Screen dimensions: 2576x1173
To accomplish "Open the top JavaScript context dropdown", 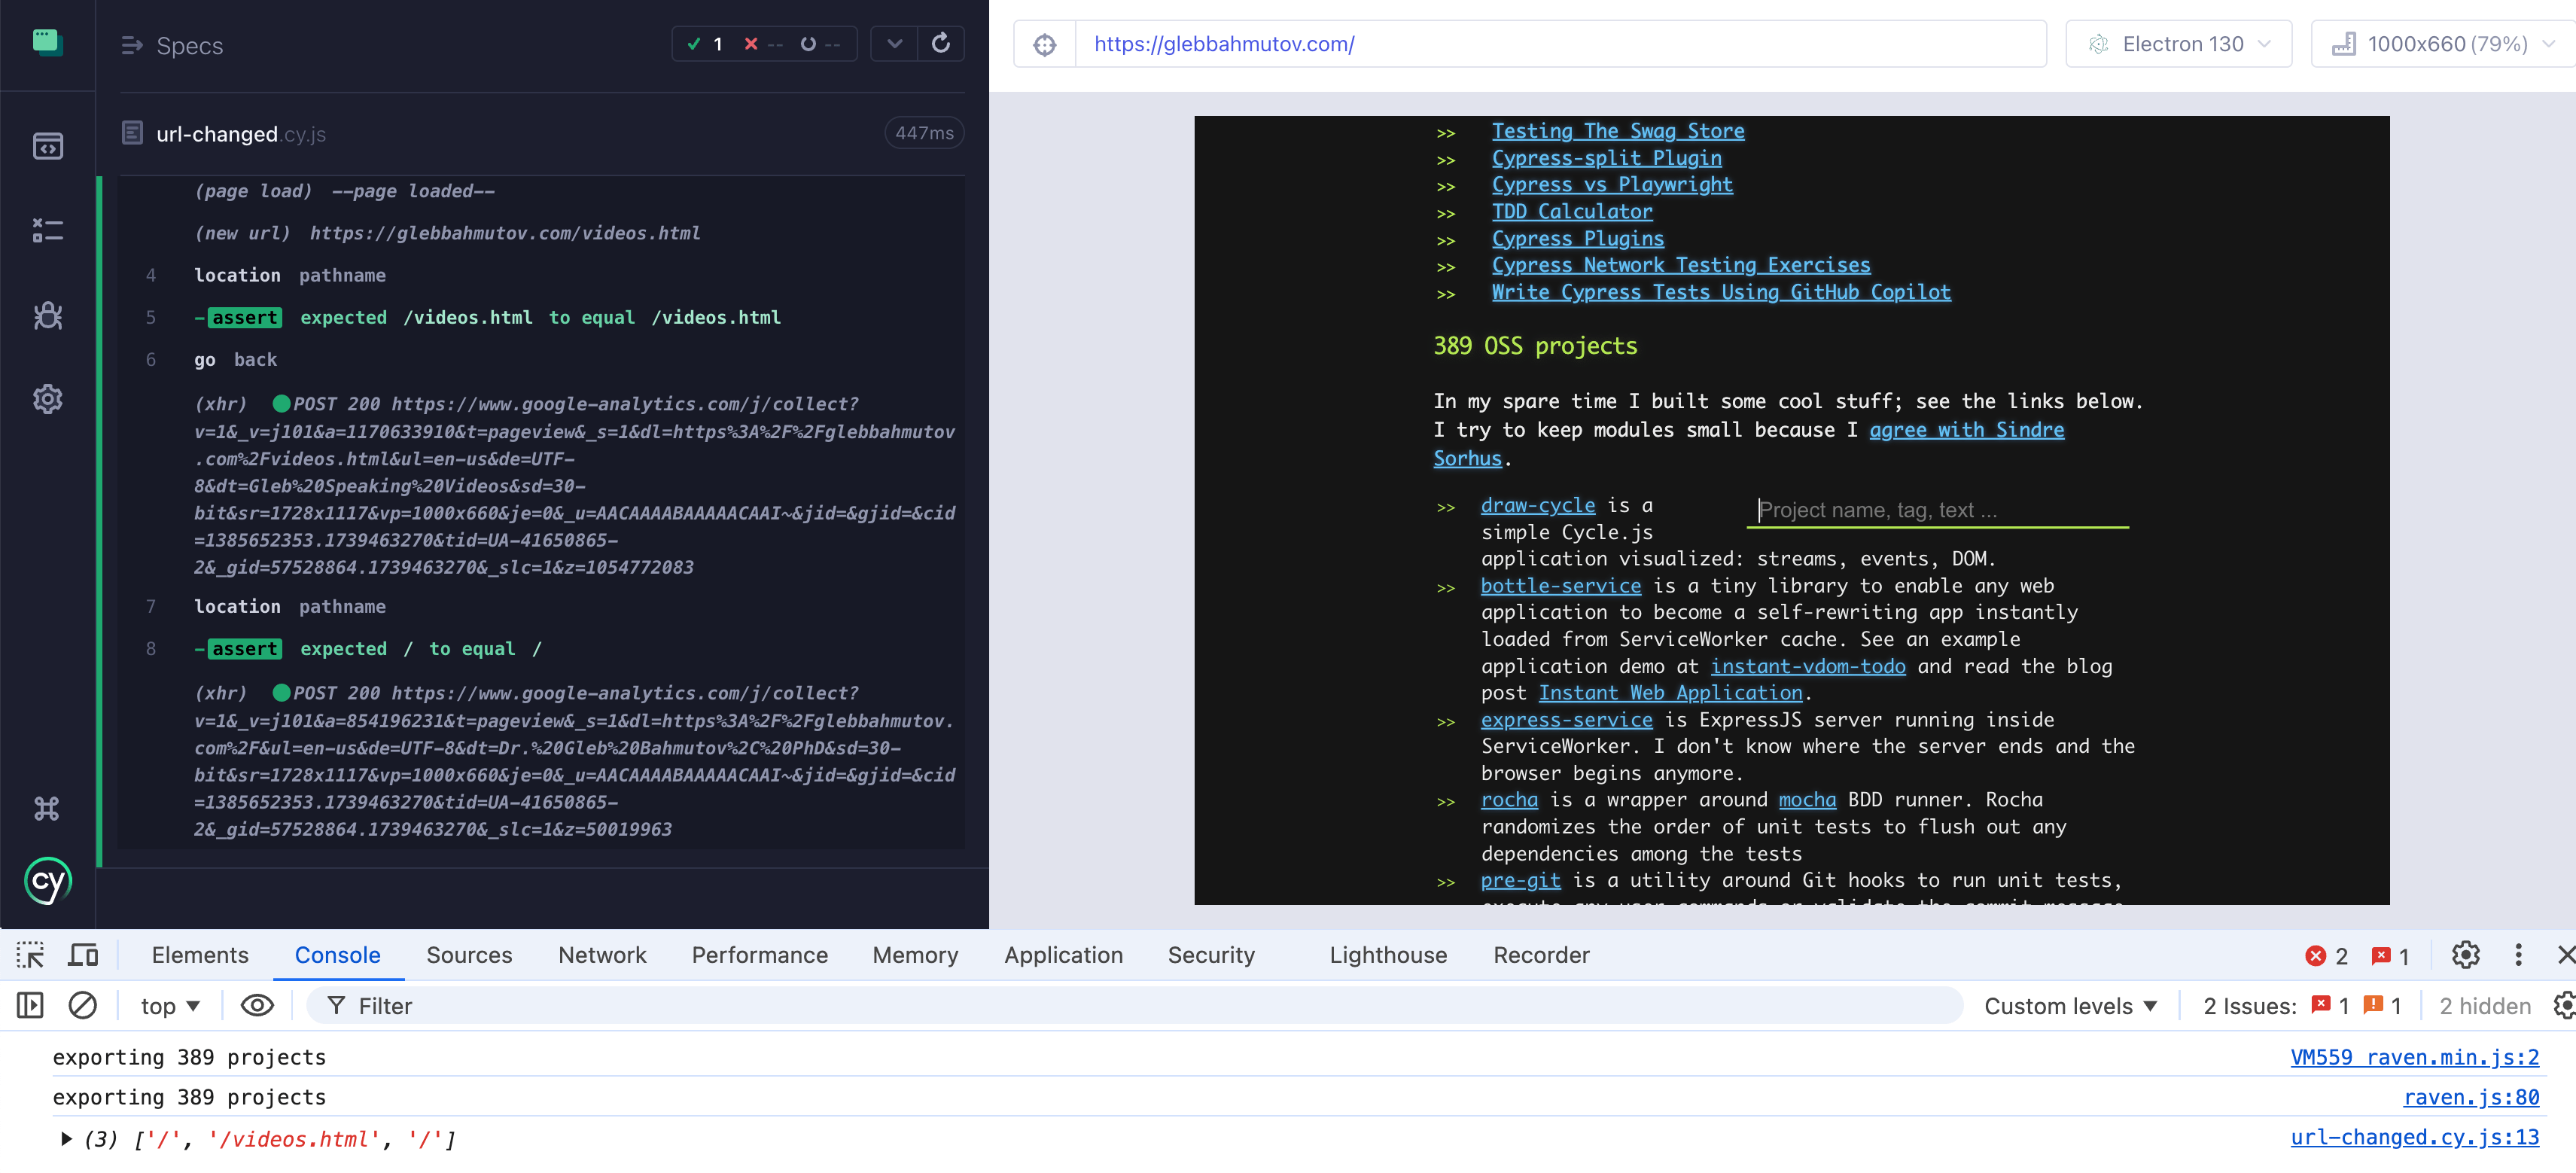I will pos(169,1006).
